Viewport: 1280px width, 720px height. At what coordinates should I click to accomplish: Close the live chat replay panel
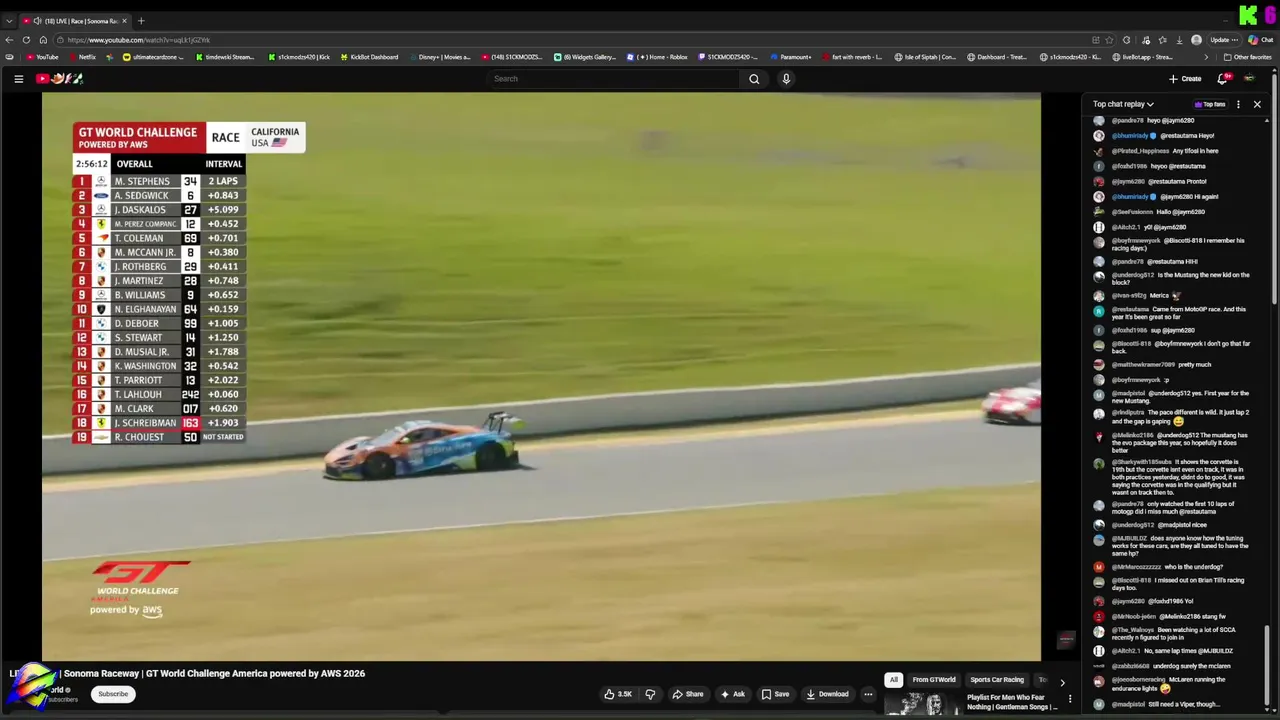(1257, 104)
